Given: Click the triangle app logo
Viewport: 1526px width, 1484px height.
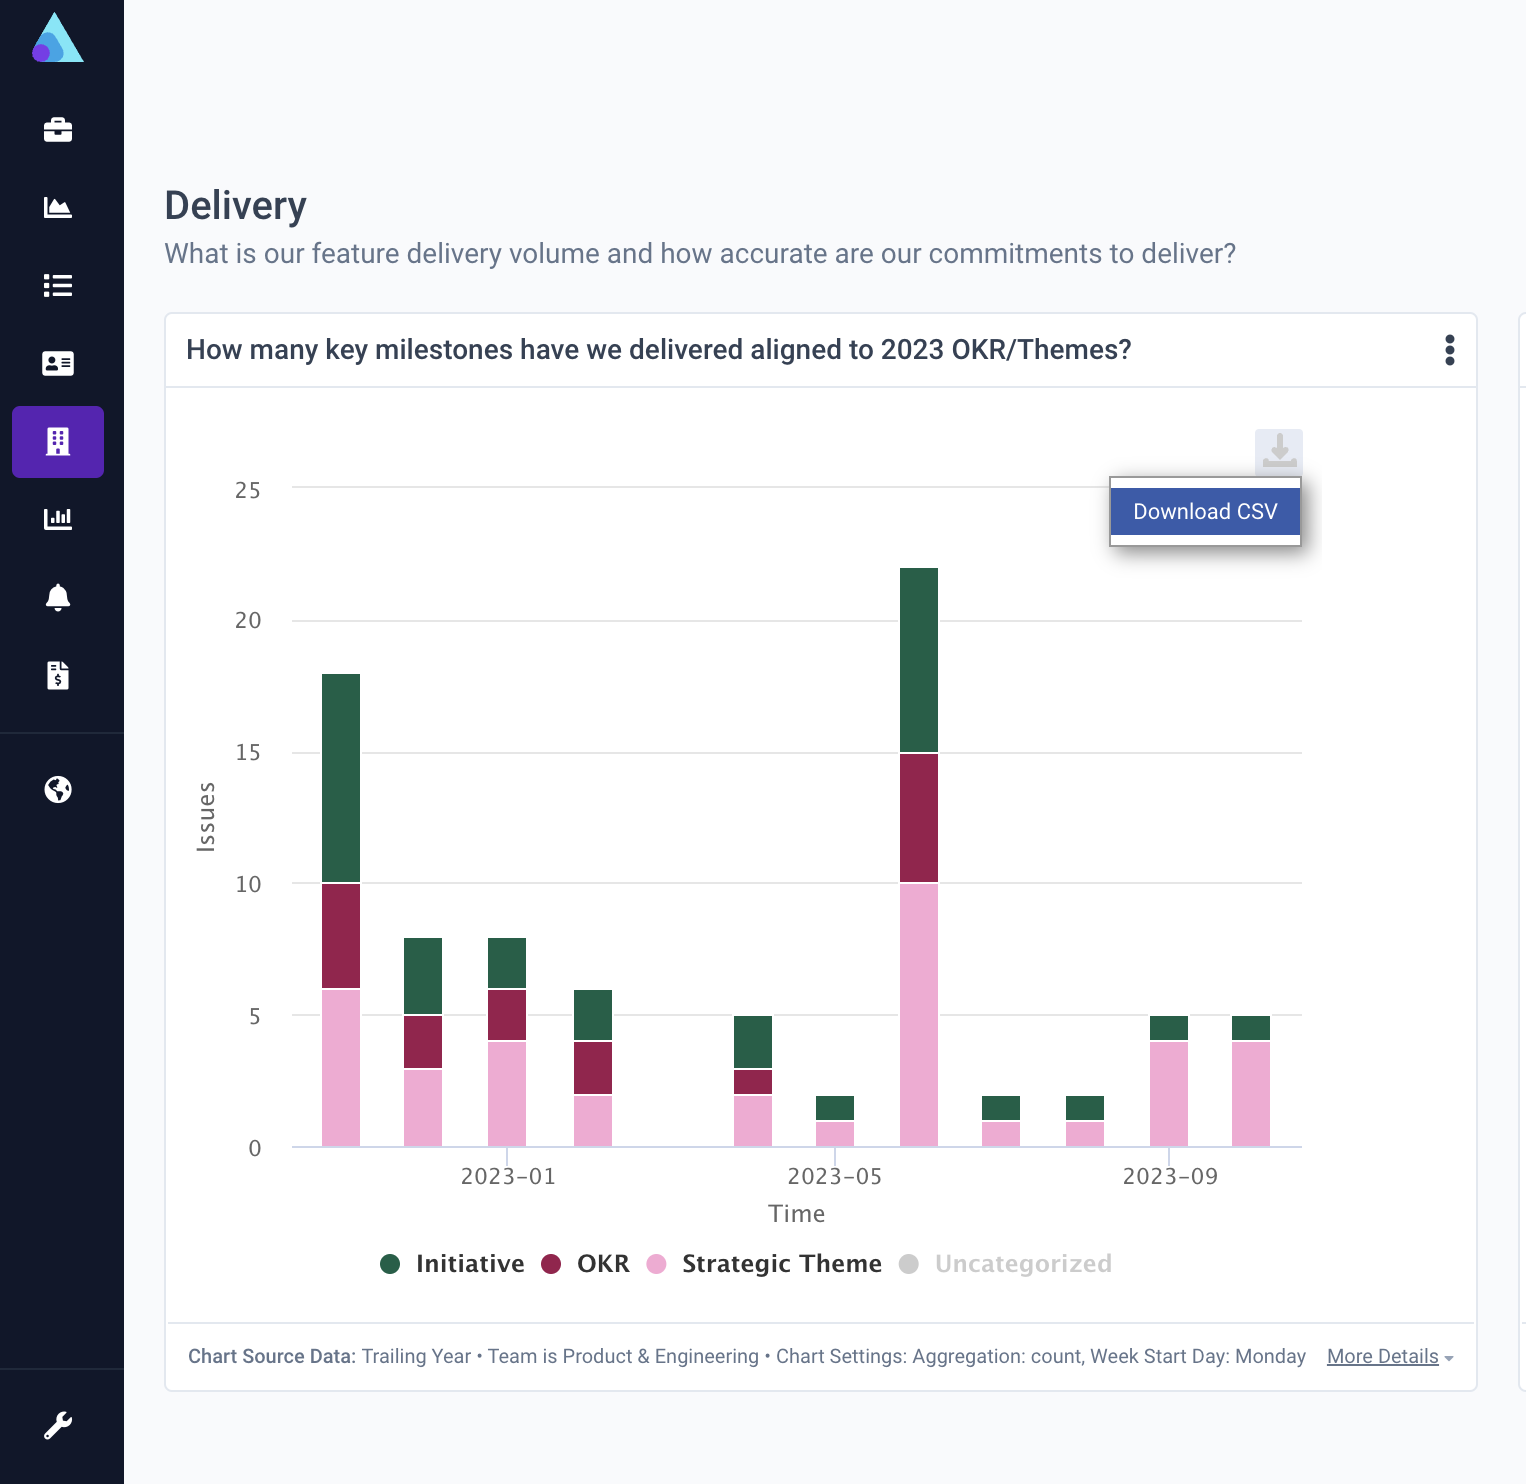Looking at the screenshot, I should tap(57, 40).
